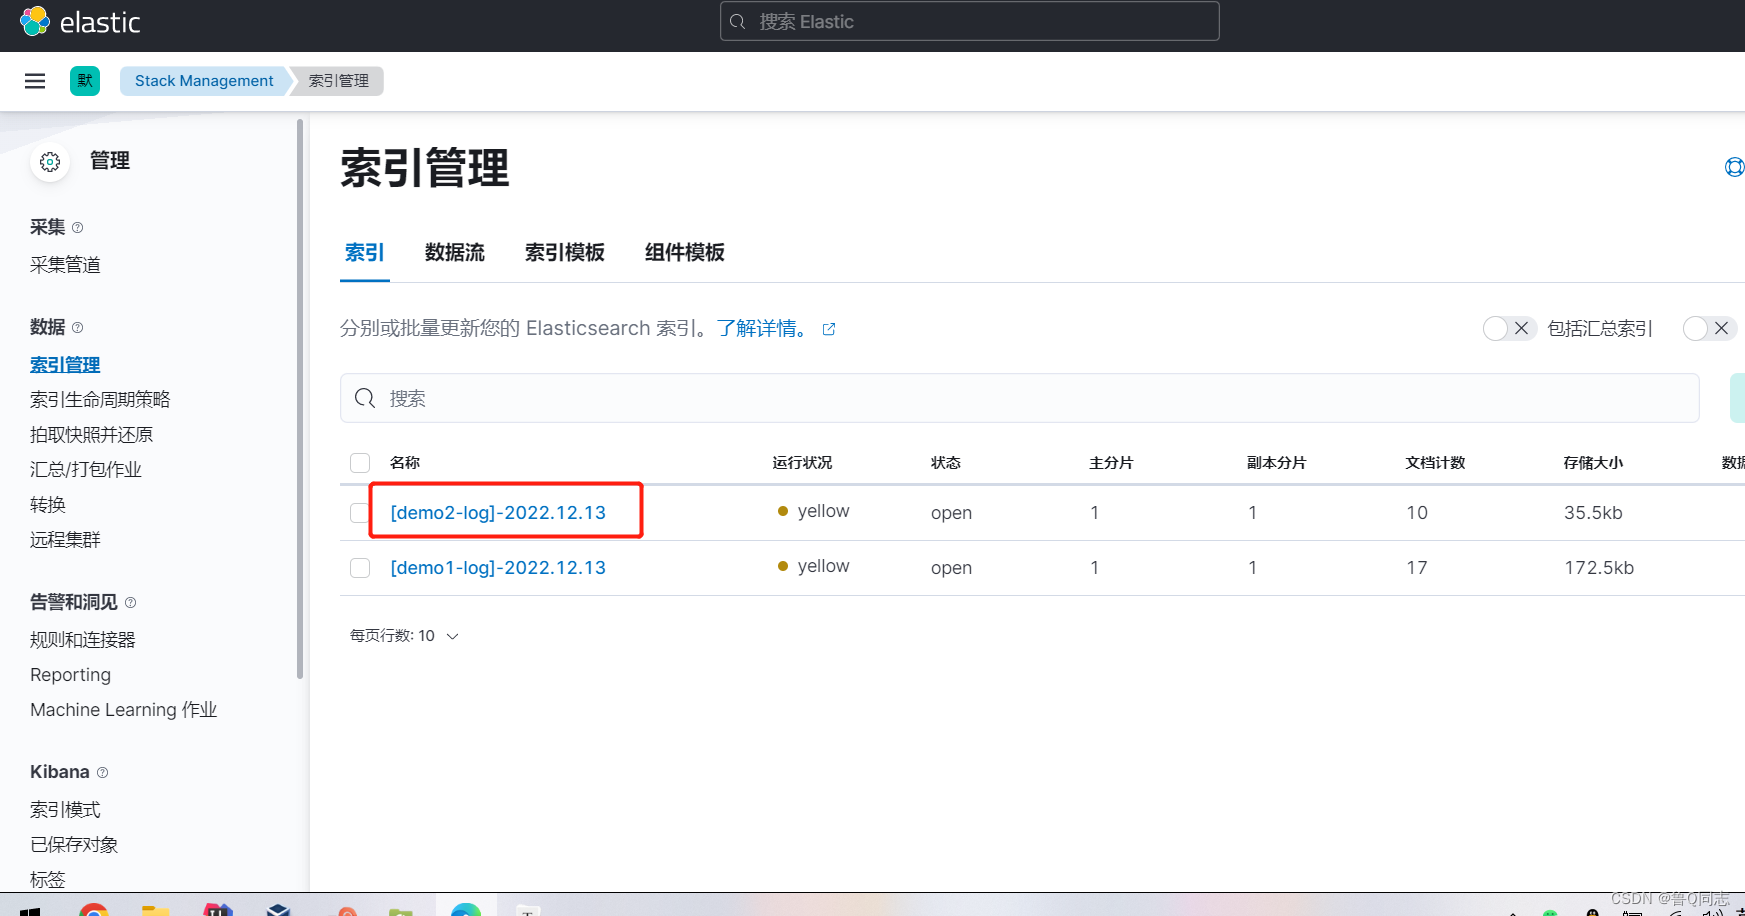1745x916 pixels.
Task: Click the gear icon beside 管理
Action: coord(50,162)
